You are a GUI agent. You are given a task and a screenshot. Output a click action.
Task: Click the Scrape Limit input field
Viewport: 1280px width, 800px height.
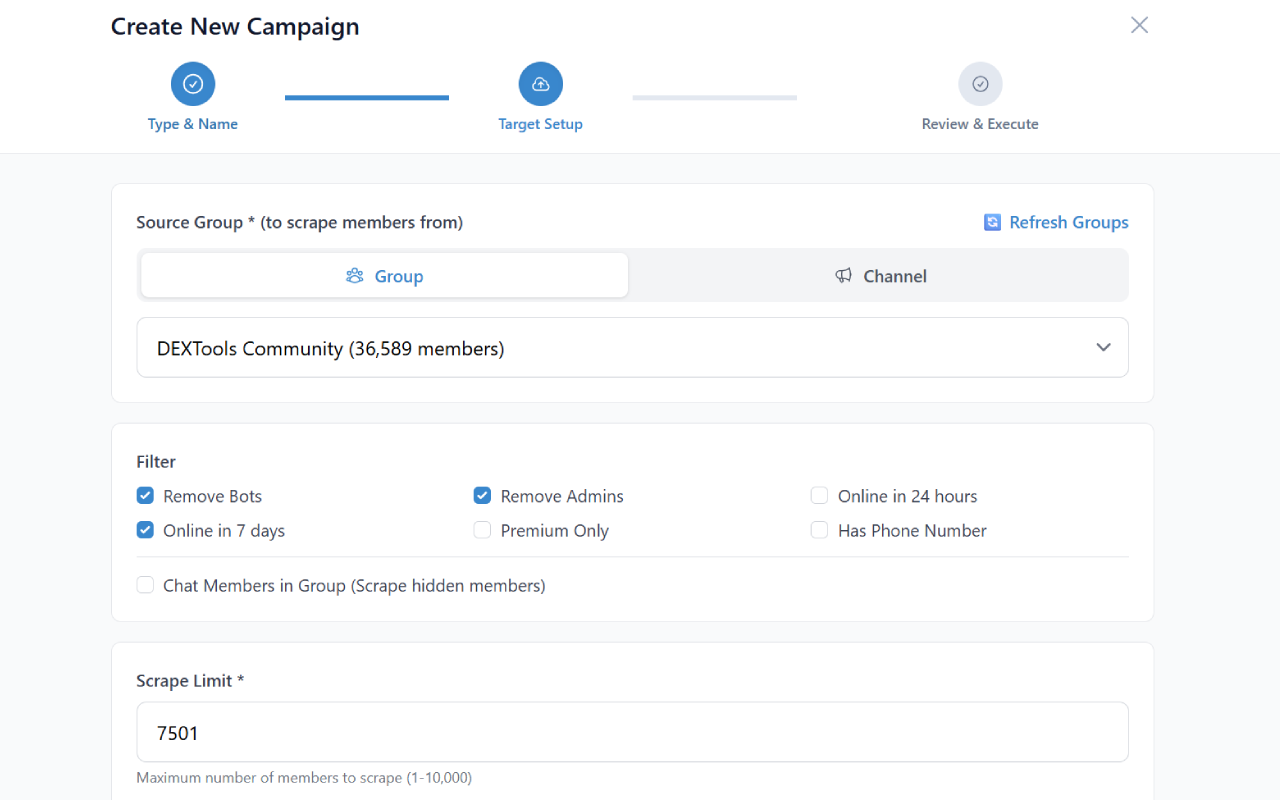point(632,733)
